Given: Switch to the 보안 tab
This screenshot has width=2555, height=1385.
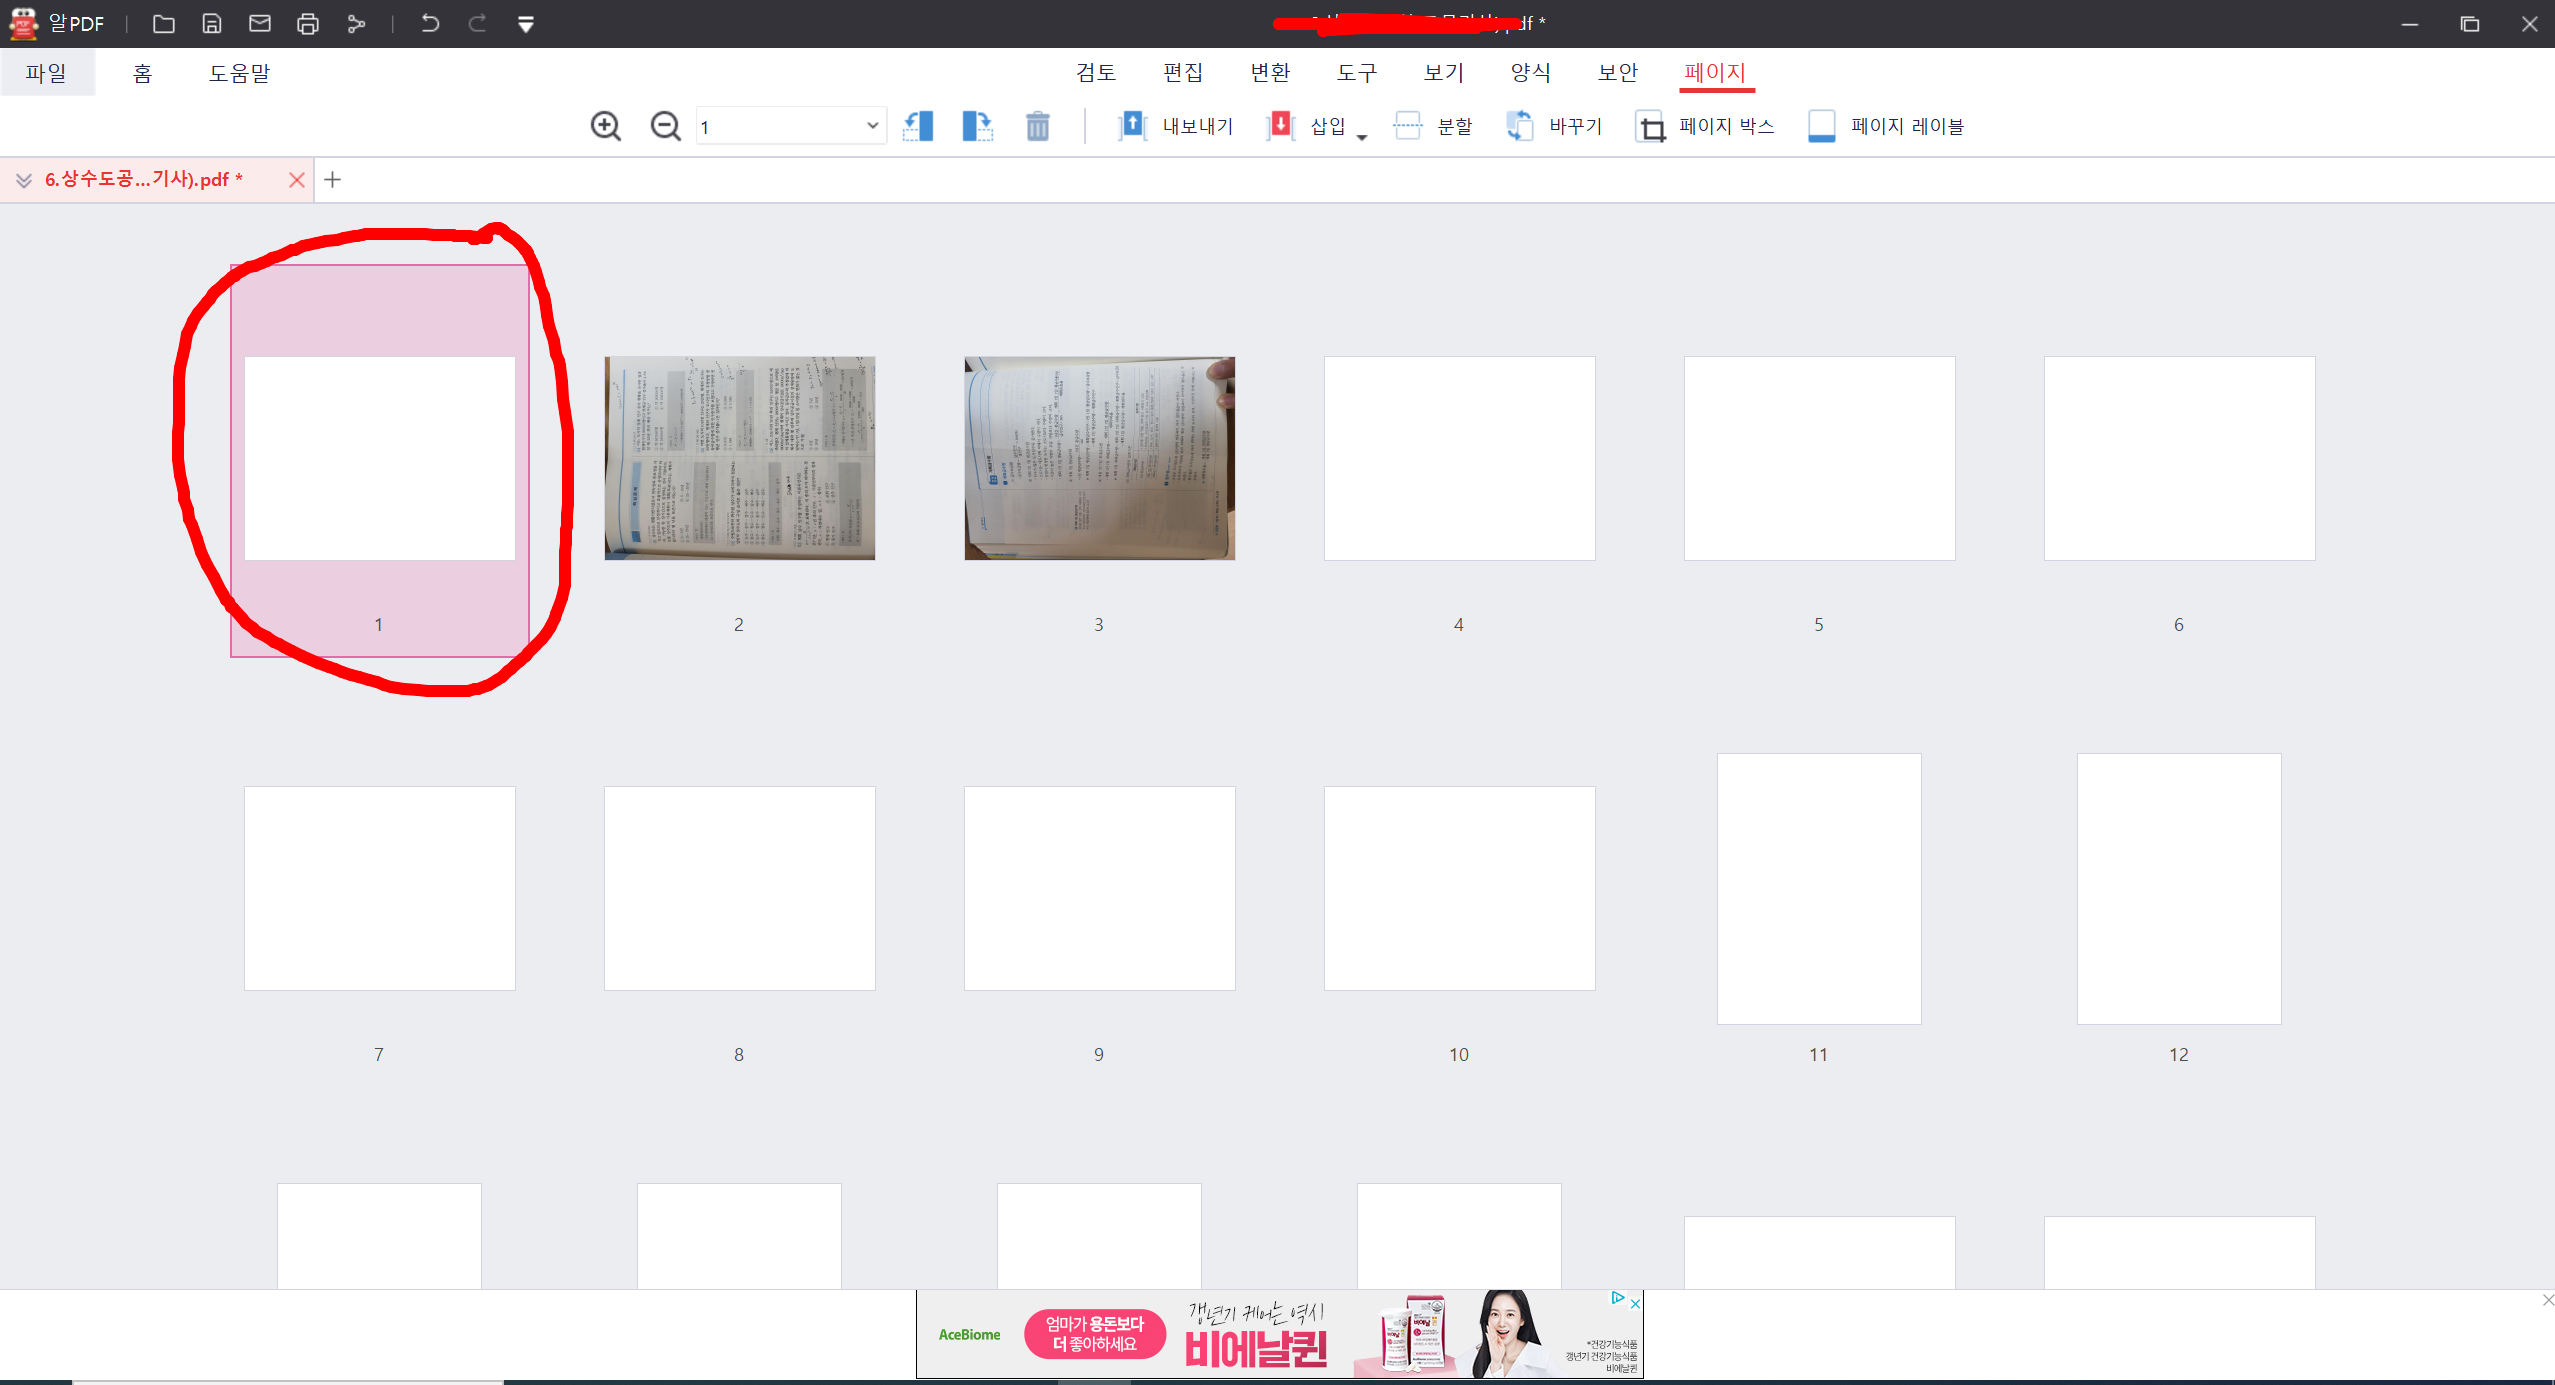Looking at the screenshot, I should pyautogui.click(x=1618, y=72).
